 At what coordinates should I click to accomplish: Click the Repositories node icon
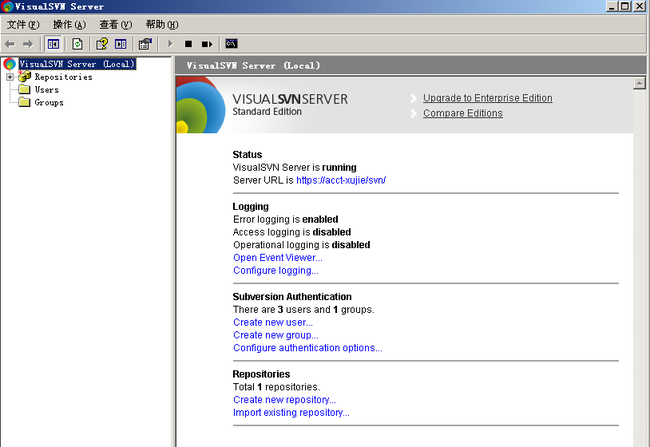(x=24, y=76)
